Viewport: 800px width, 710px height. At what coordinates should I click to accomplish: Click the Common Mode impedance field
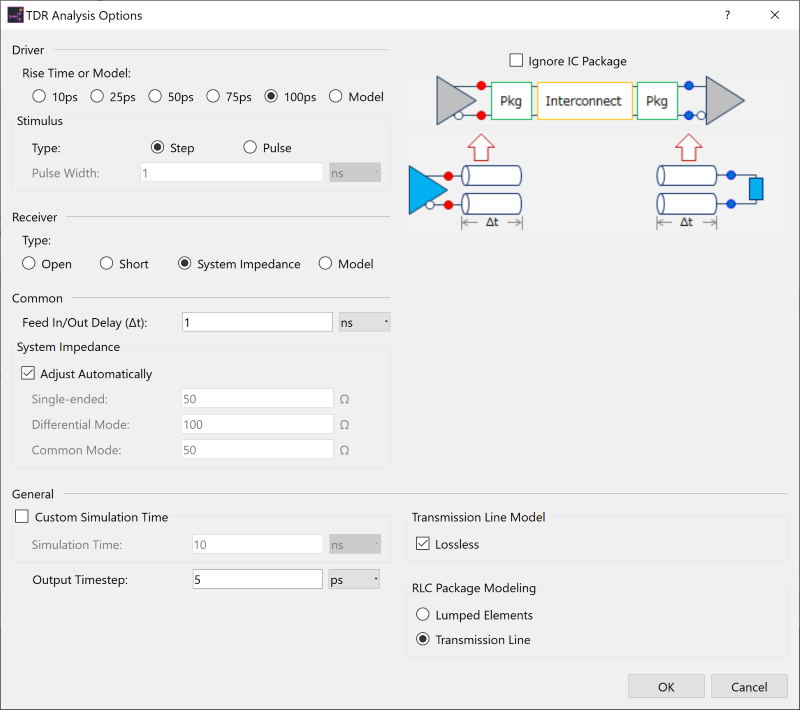[x=258, y=449]
